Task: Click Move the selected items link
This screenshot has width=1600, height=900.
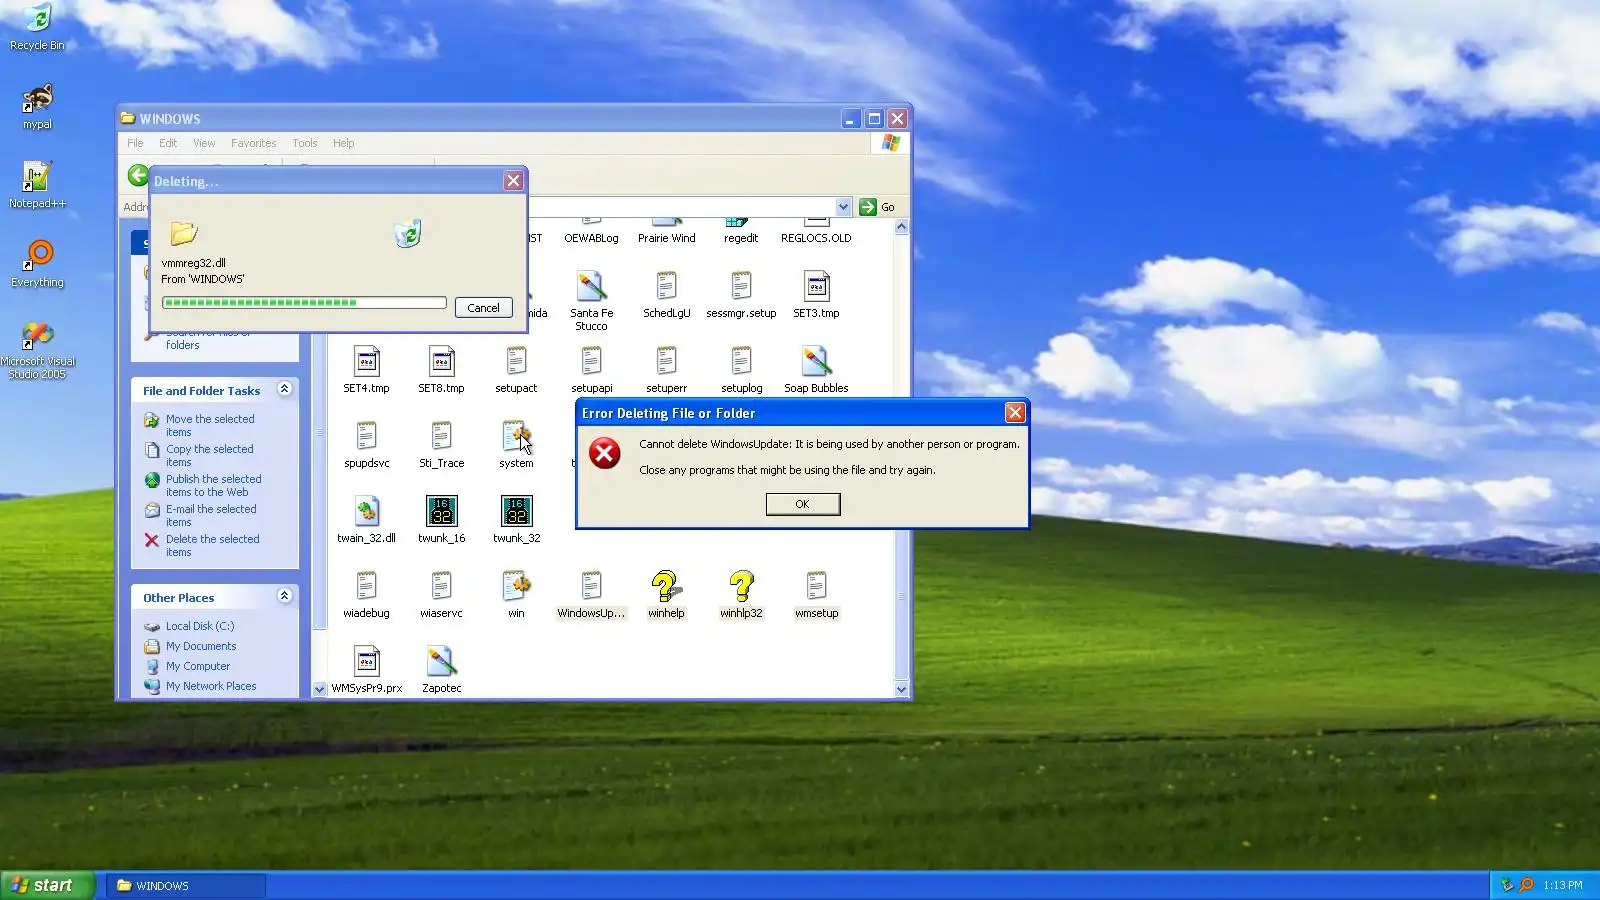Action: click(x=210, y=426)
